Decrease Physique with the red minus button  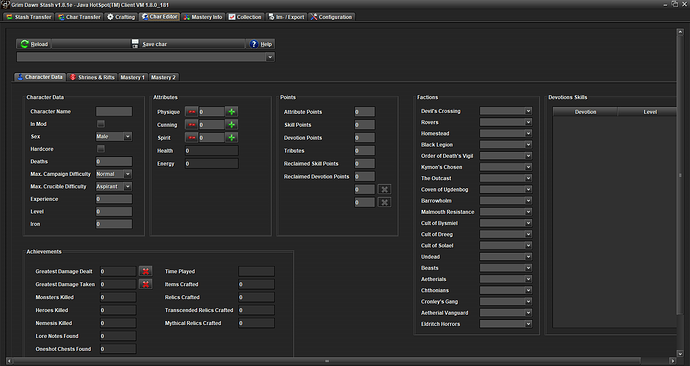pyautogui.click(x=191, y=112)
